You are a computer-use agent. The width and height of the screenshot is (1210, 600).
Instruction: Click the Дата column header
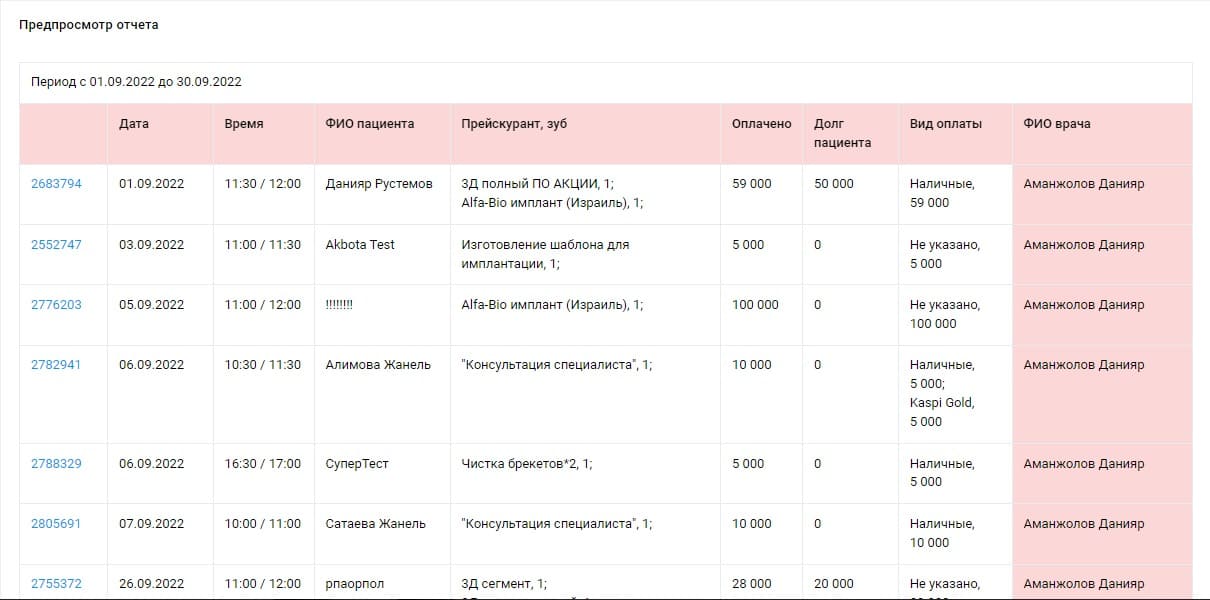point(134,124)
